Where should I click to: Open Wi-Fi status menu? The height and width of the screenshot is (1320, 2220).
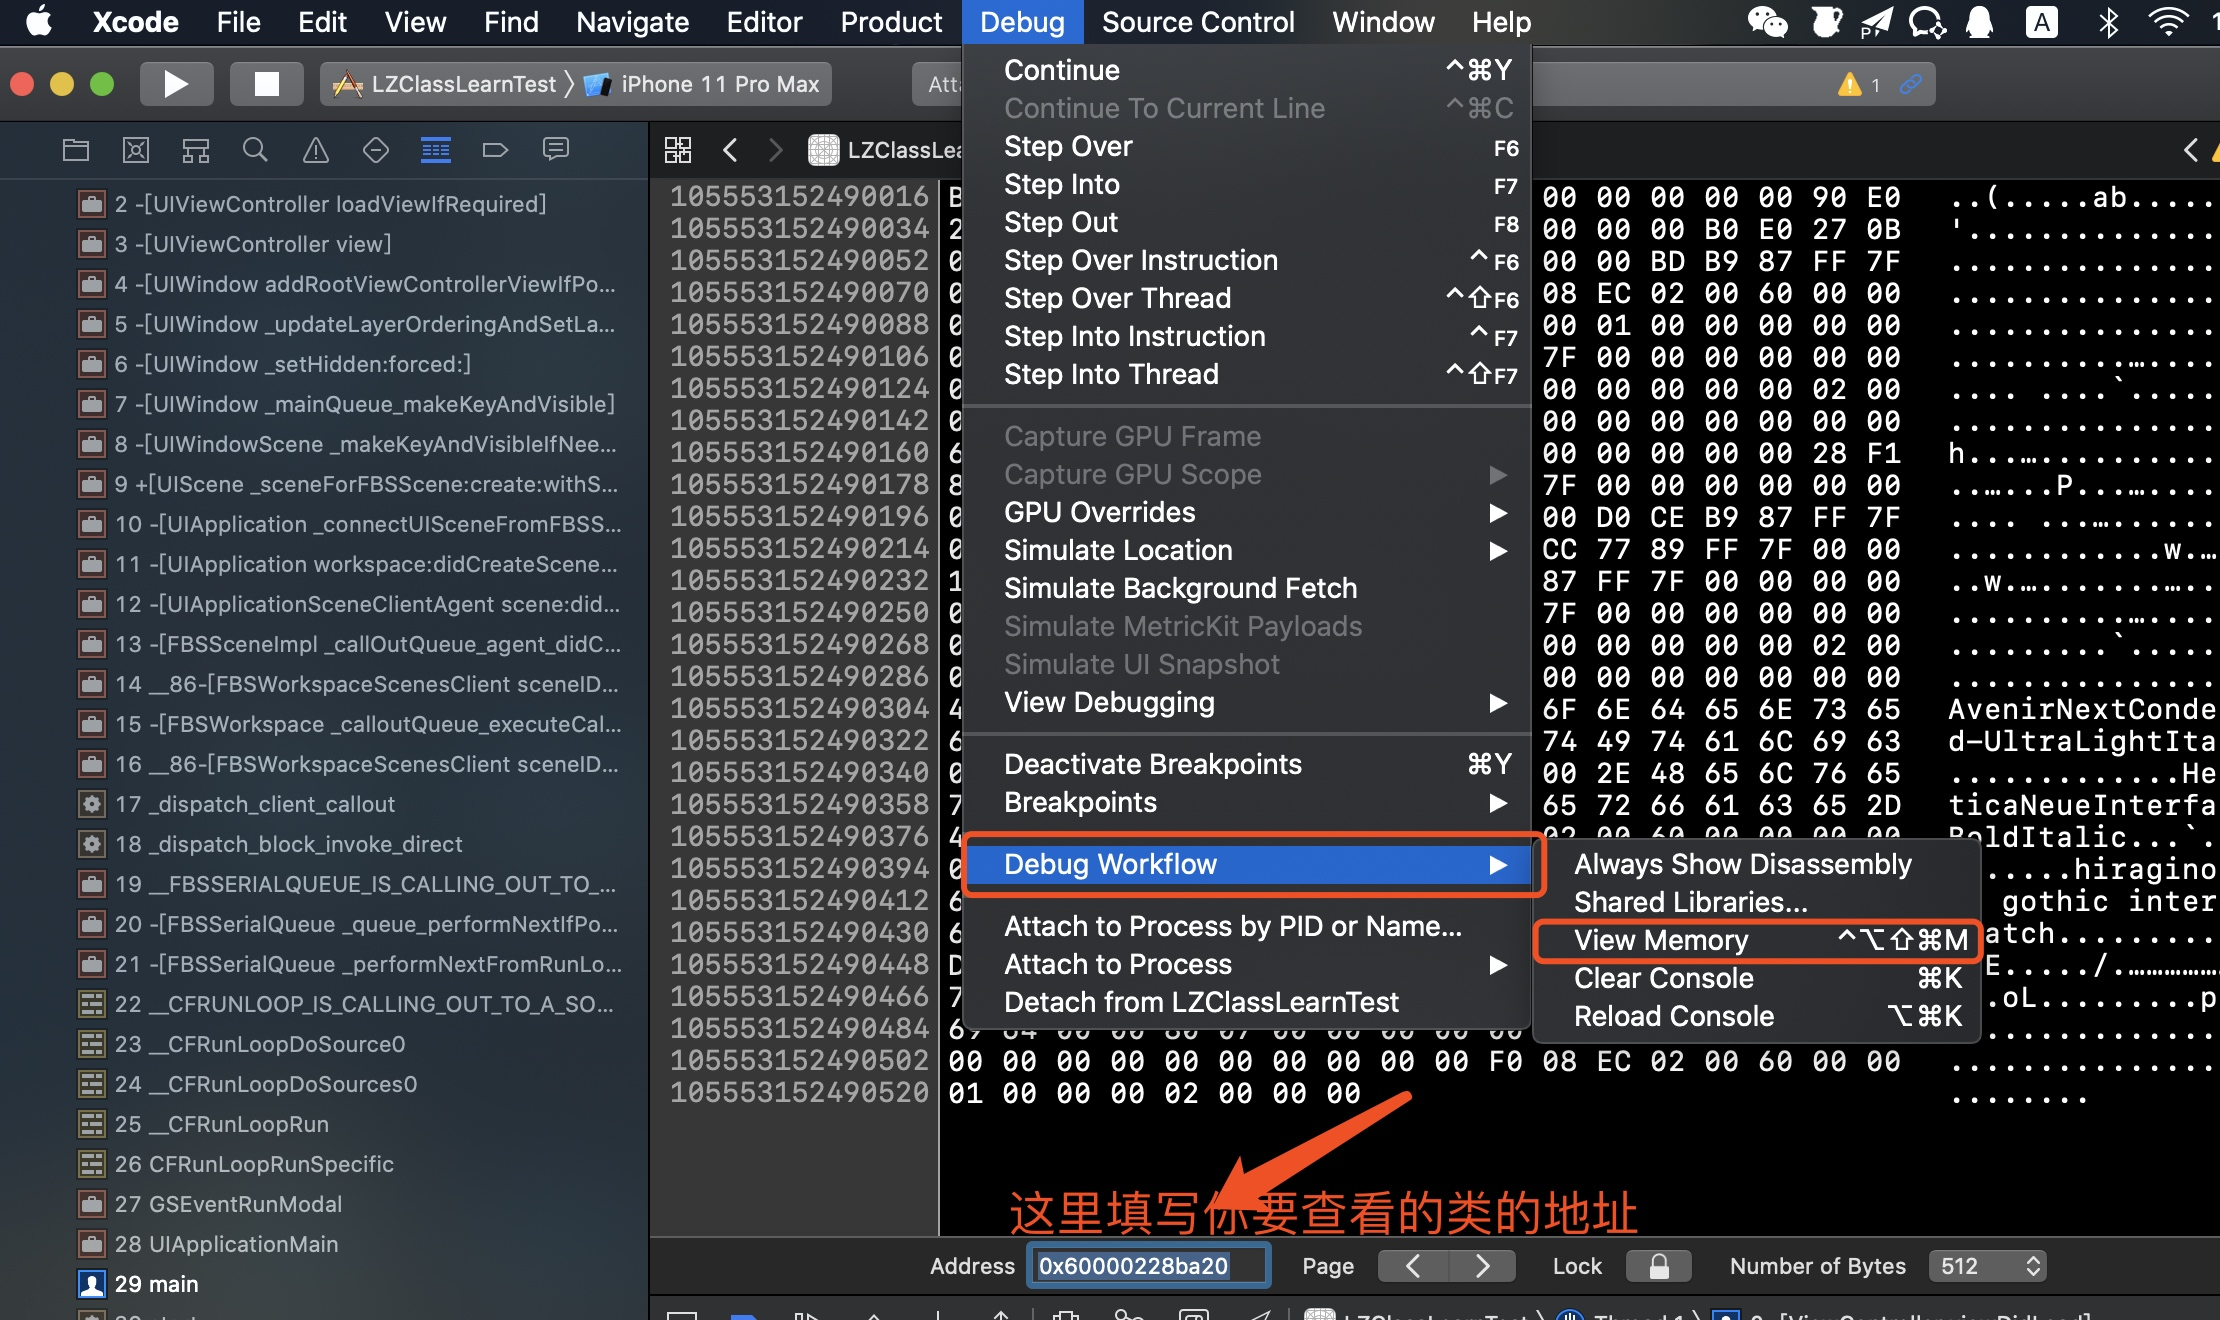(x=2168, y=22)
